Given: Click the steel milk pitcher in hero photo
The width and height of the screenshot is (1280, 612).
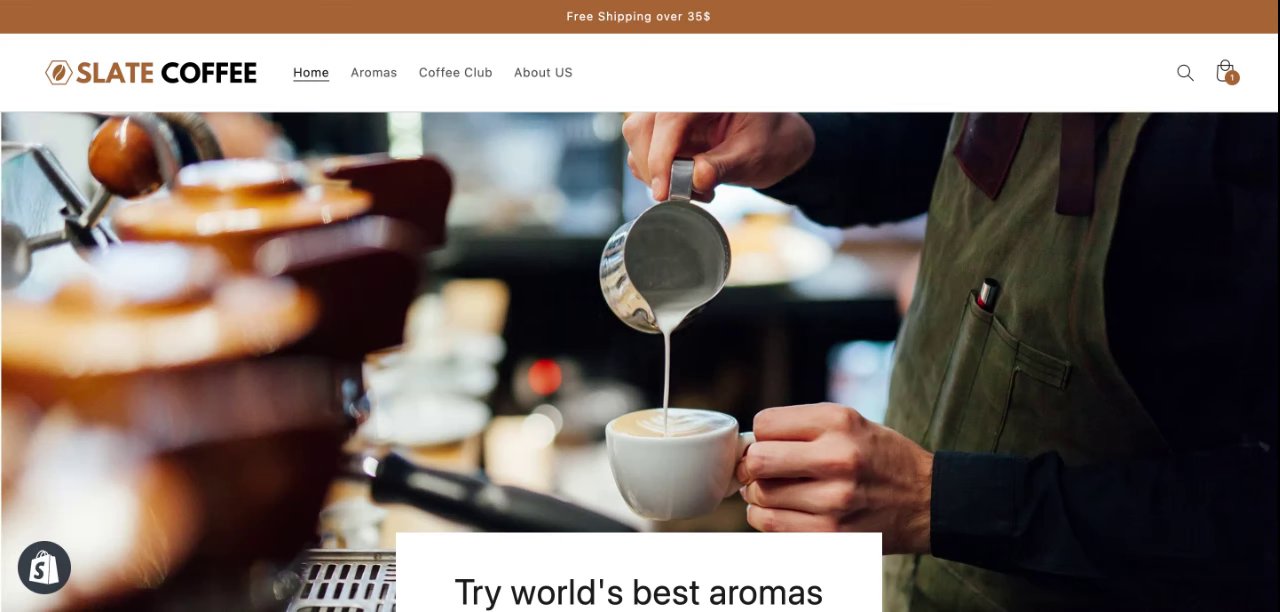Looking at the screenshot, I should [x=665, y=260].
